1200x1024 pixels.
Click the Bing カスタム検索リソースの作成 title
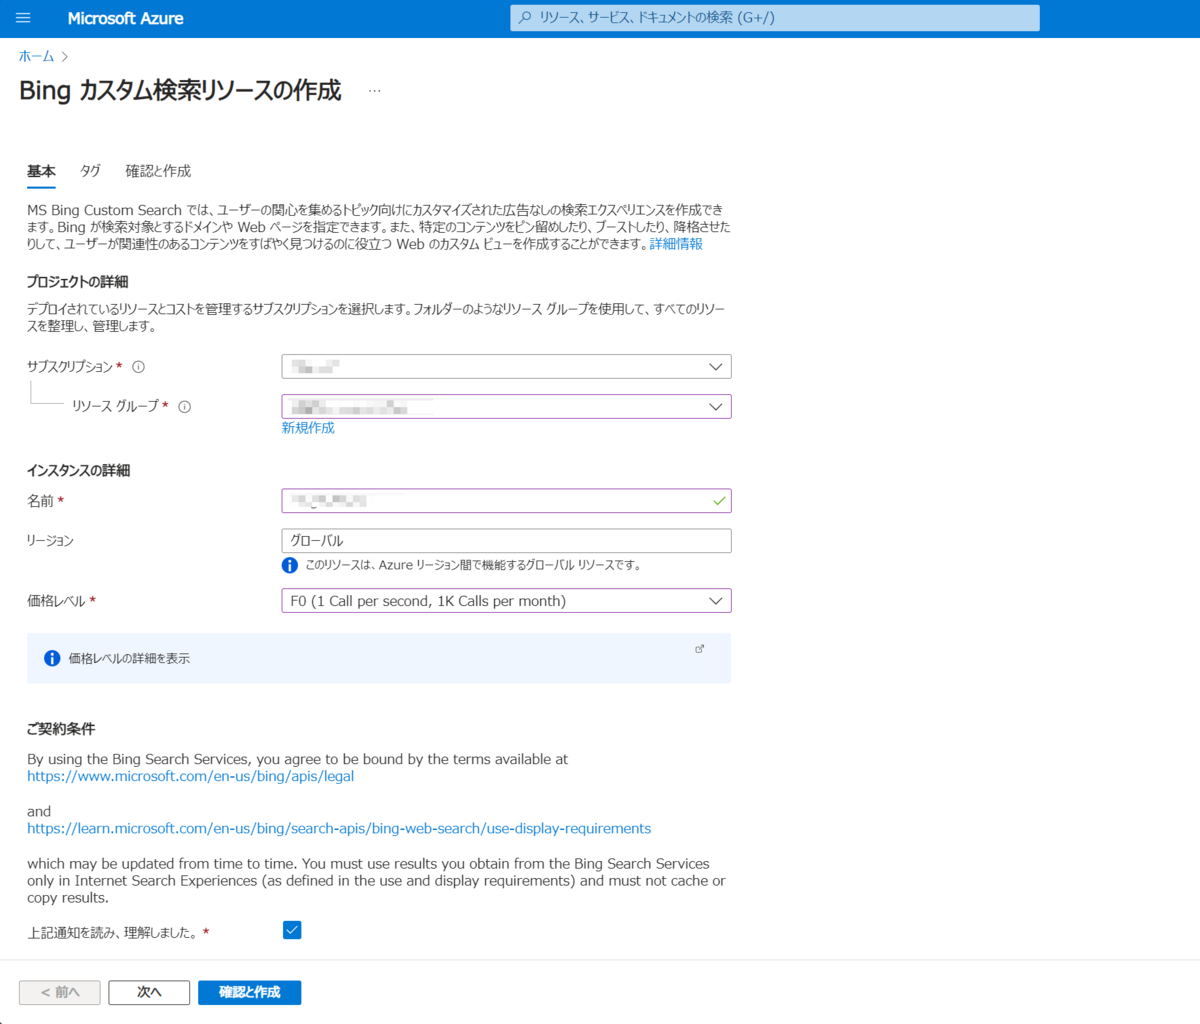(180, 90)
